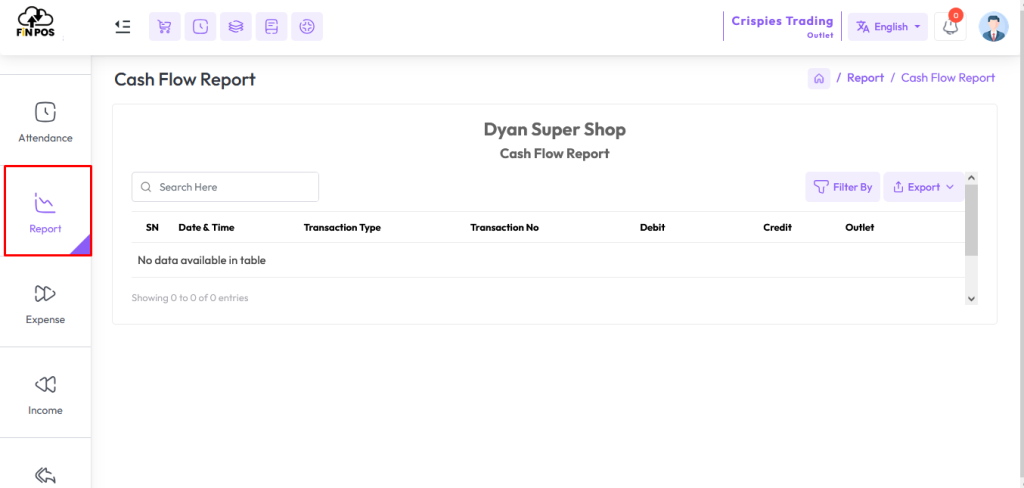Open Income section in sidebar
Image resolution: width=1024 pixels, height=488 pixels.
point(45,395)
